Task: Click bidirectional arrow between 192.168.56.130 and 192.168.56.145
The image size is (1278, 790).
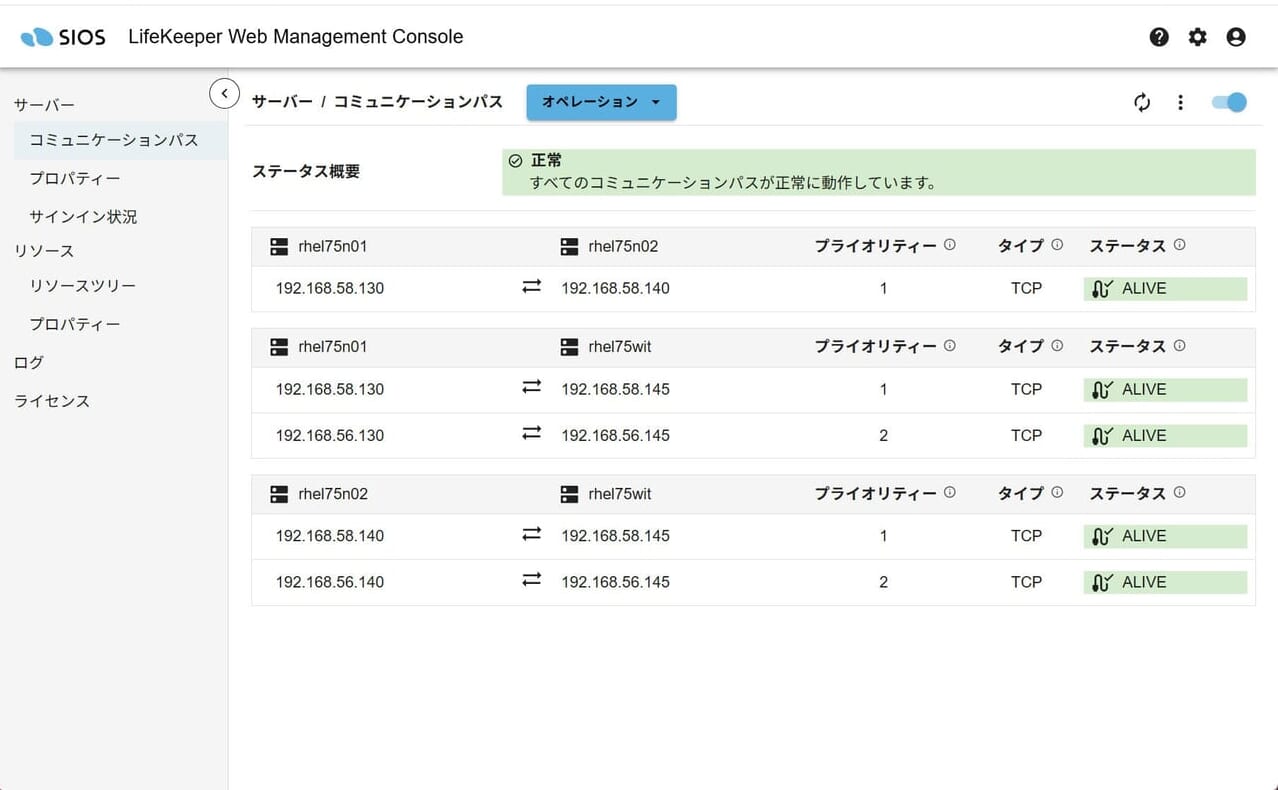Action: coord(532,434)
